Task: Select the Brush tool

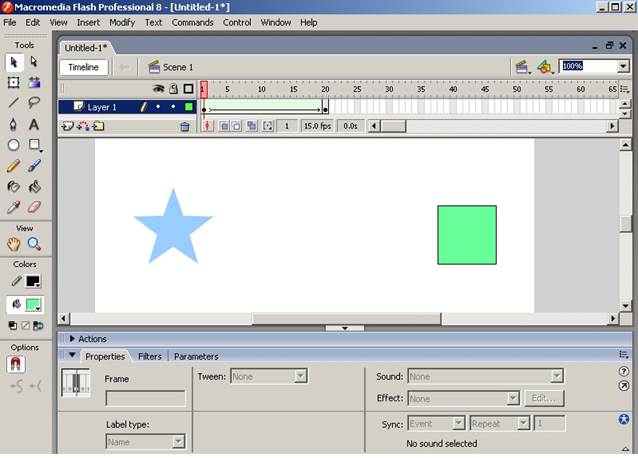Action: 34,166
